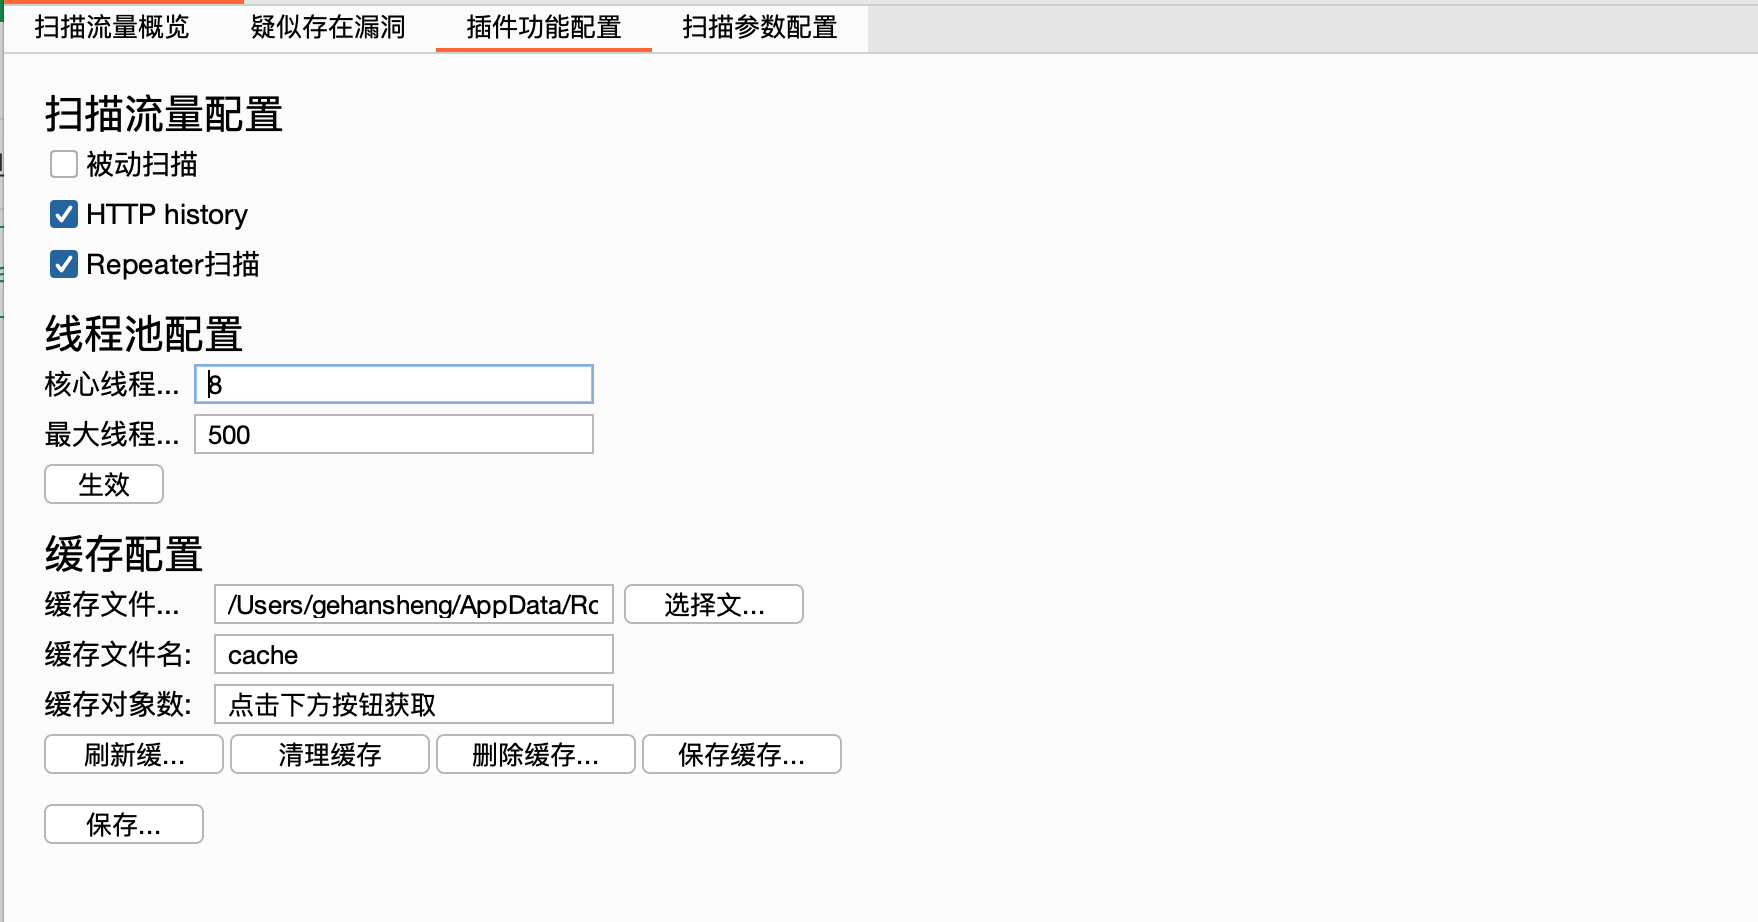Viewport: 1758px width, 922px height.
Task: Enable the 被动扫描 checkbox
Action: point(64,164)
